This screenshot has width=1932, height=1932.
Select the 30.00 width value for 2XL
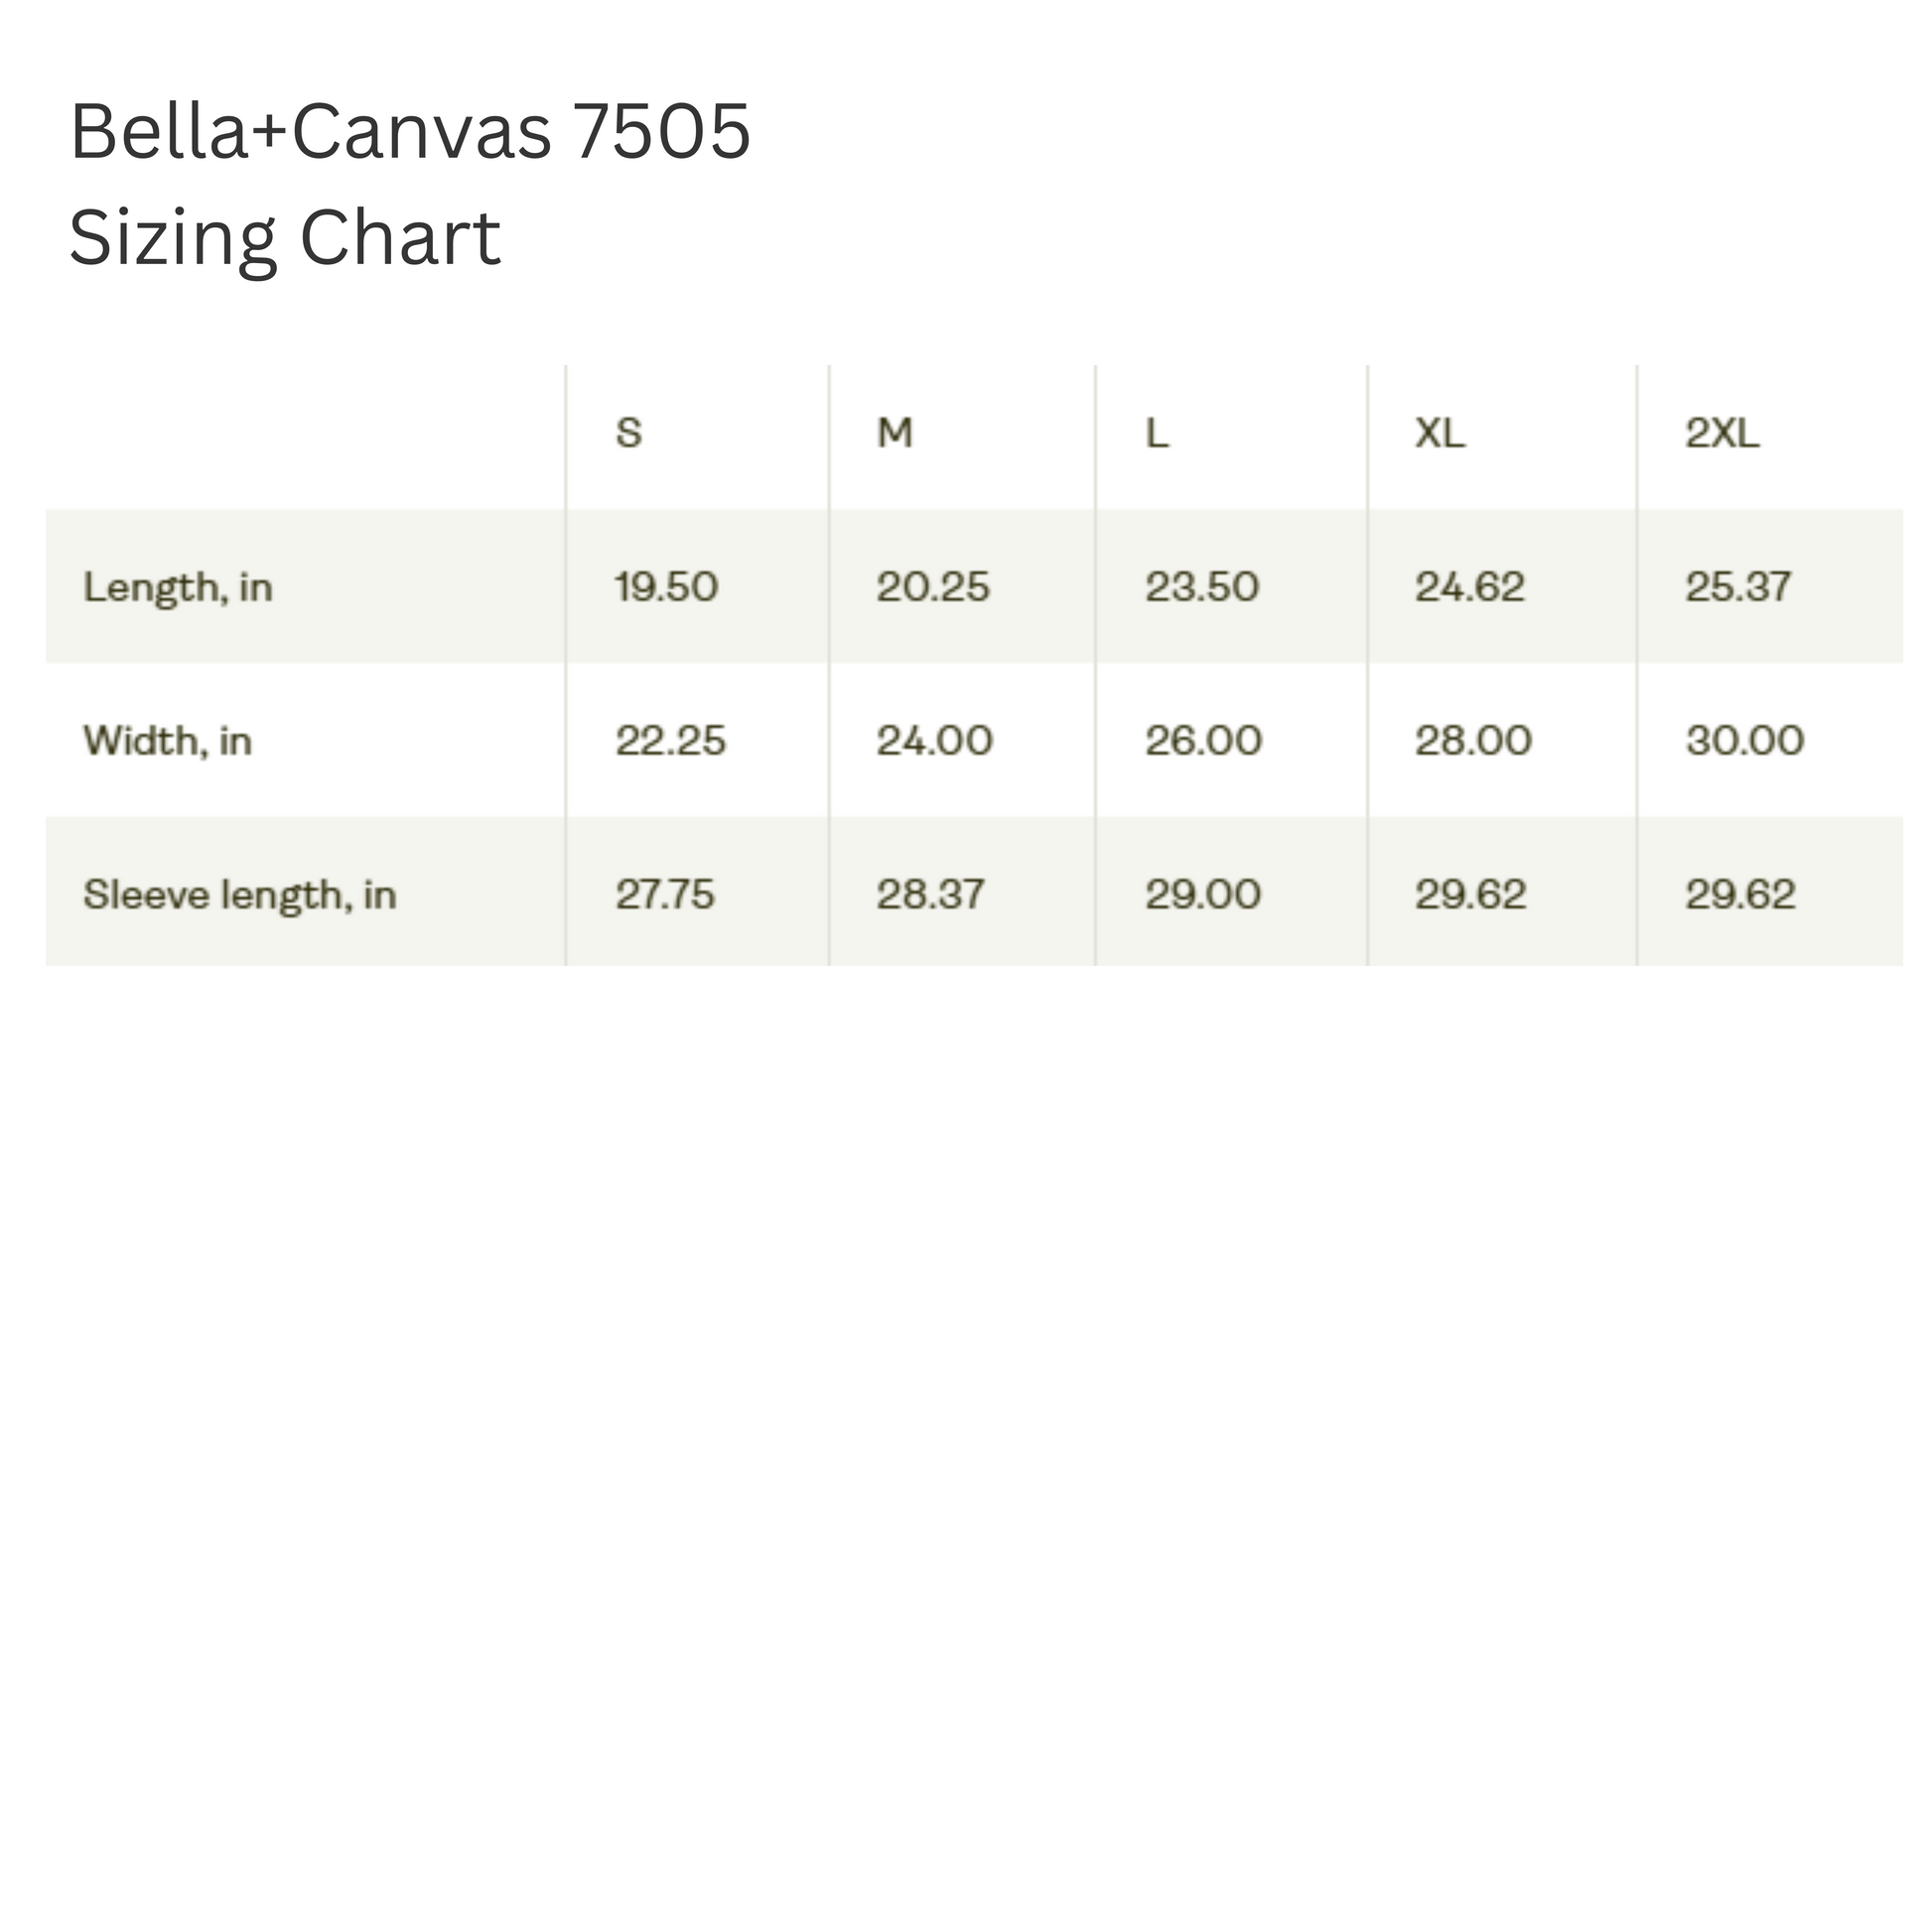pyautogui.click(x=1745, y=741)
